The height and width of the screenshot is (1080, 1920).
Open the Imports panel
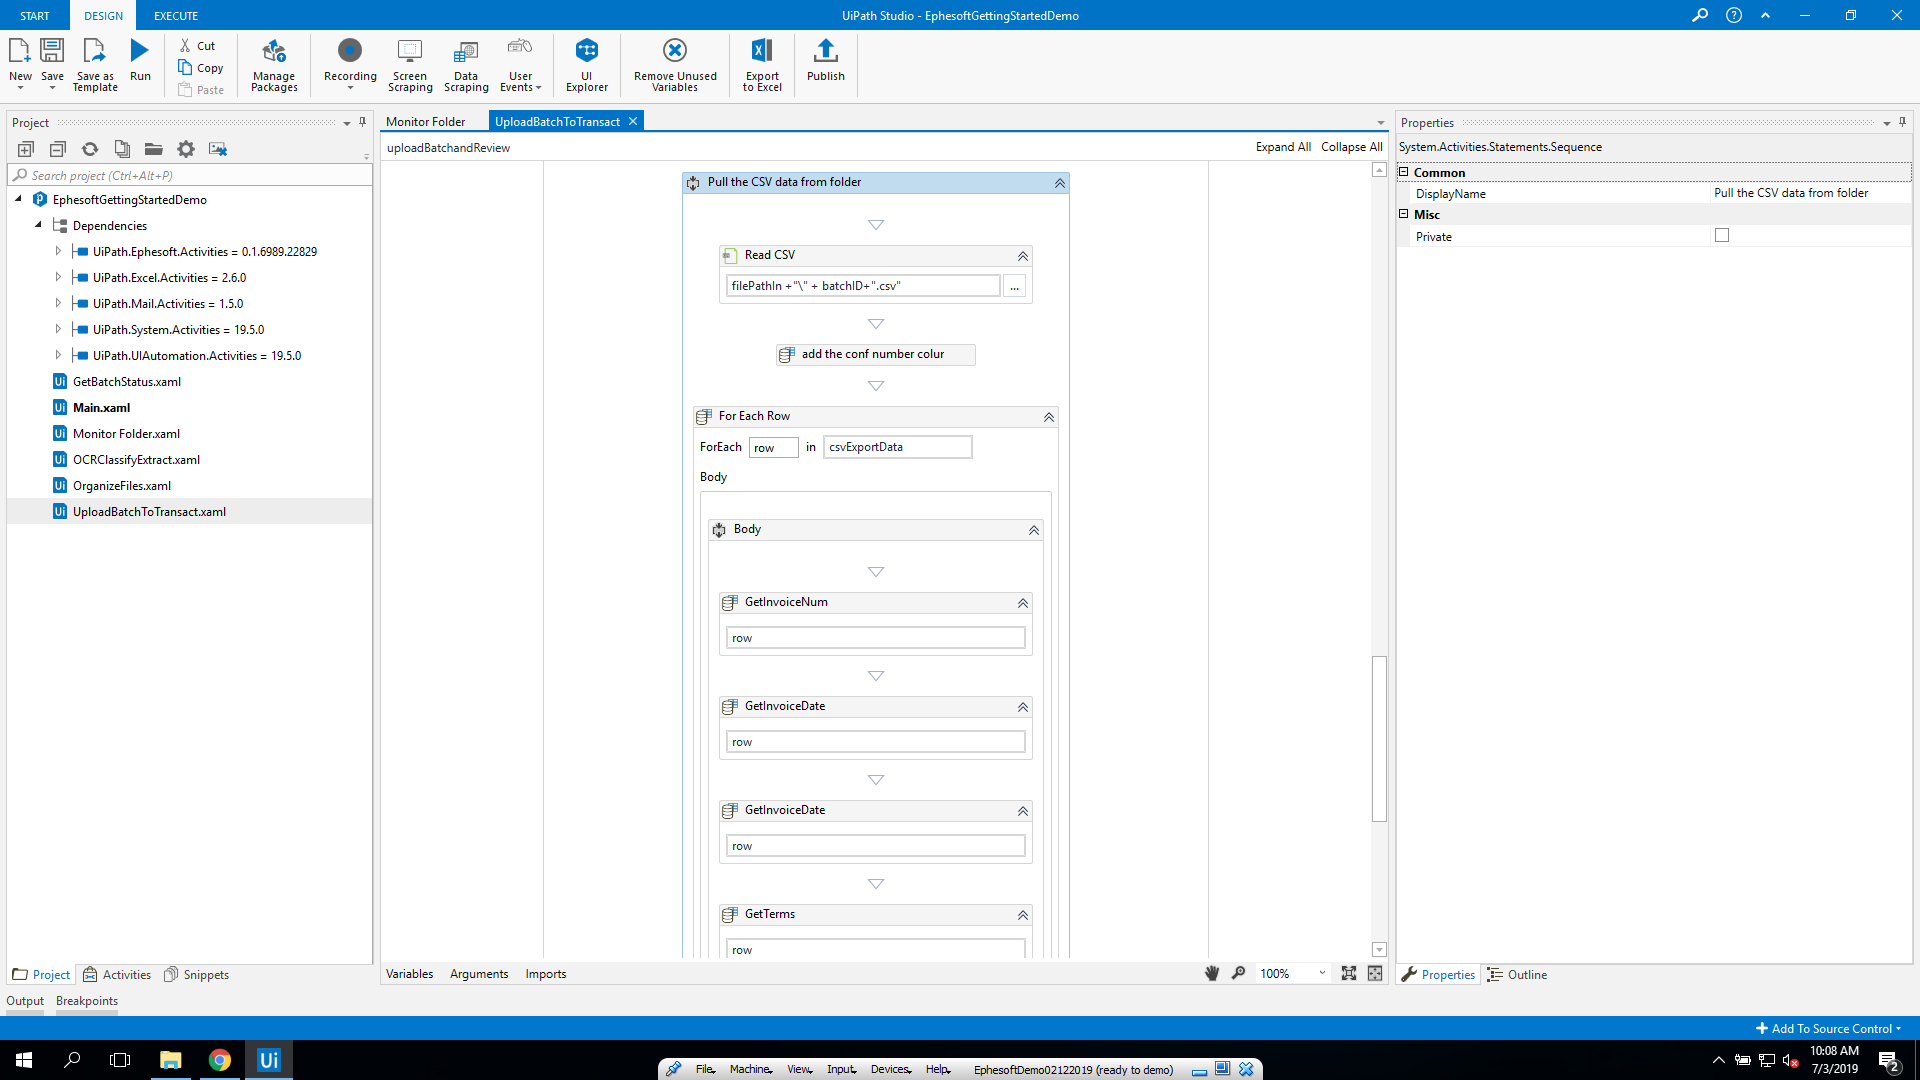click(x=546, y=974)
